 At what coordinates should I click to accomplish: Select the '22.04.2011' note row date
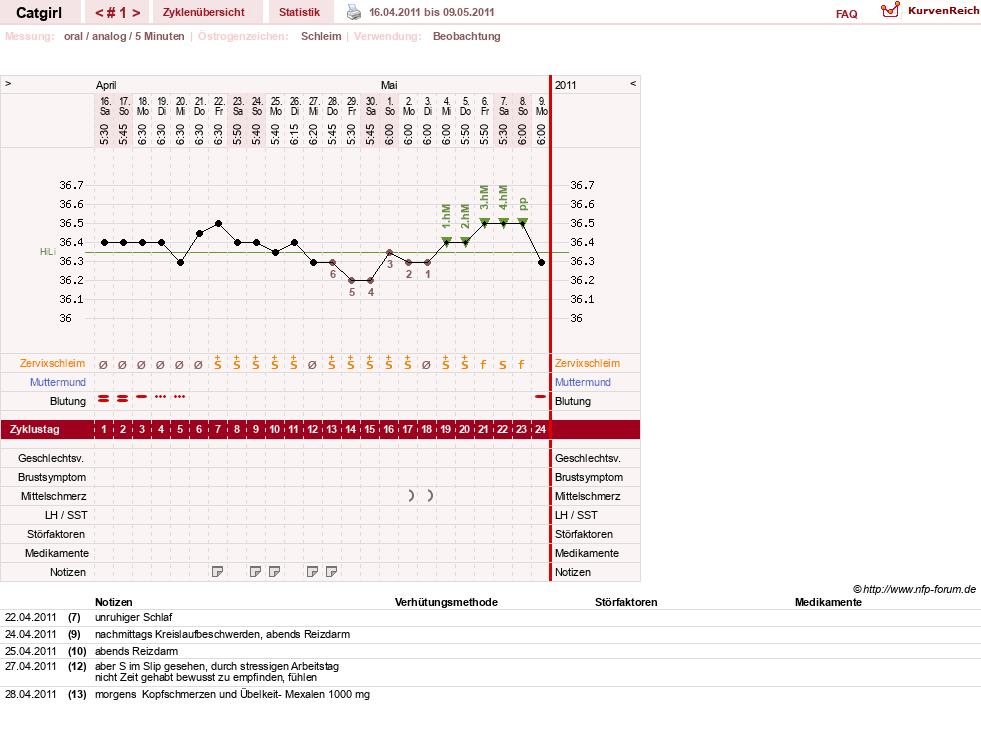31,617
